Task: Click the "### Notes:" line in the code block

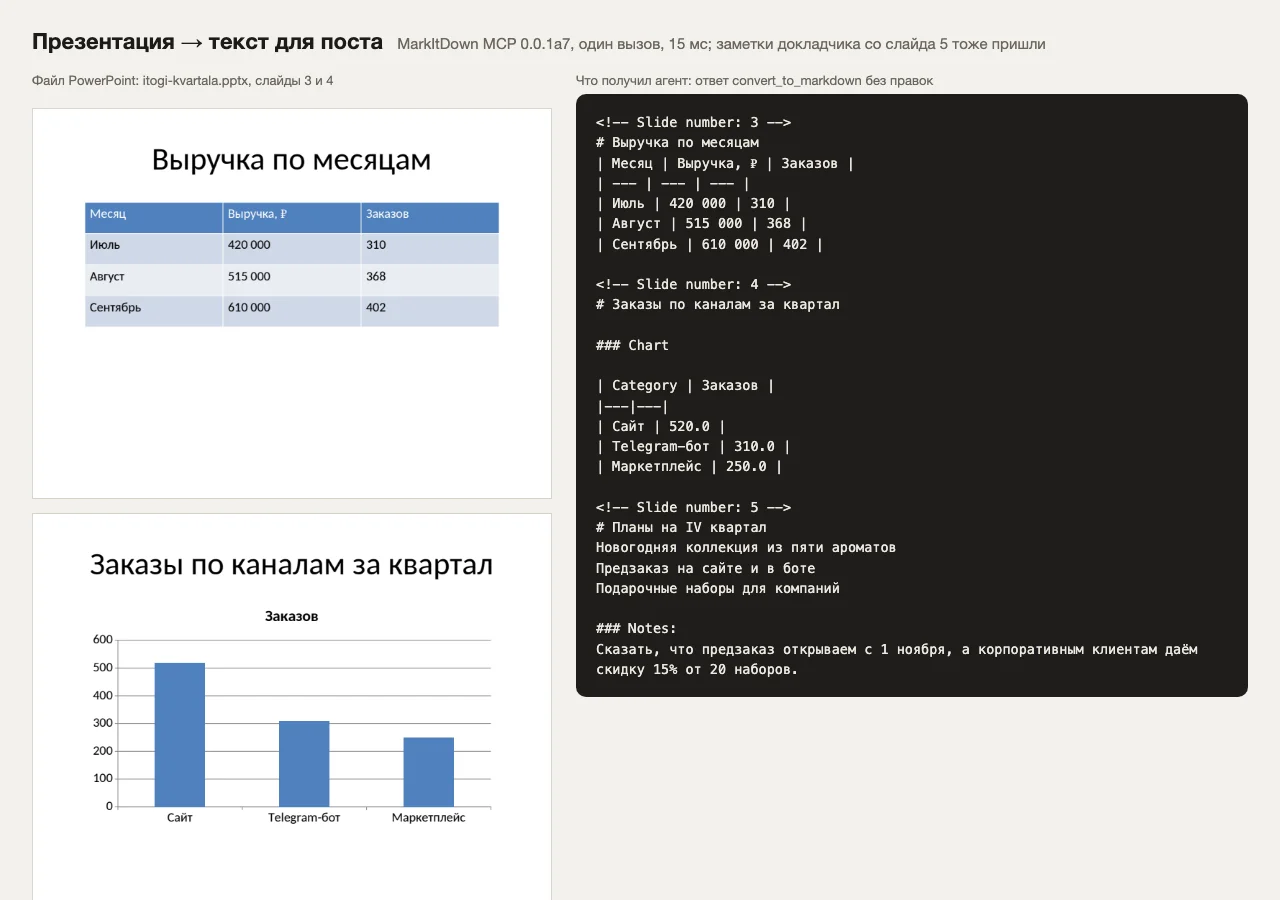Action: point(636,628)
